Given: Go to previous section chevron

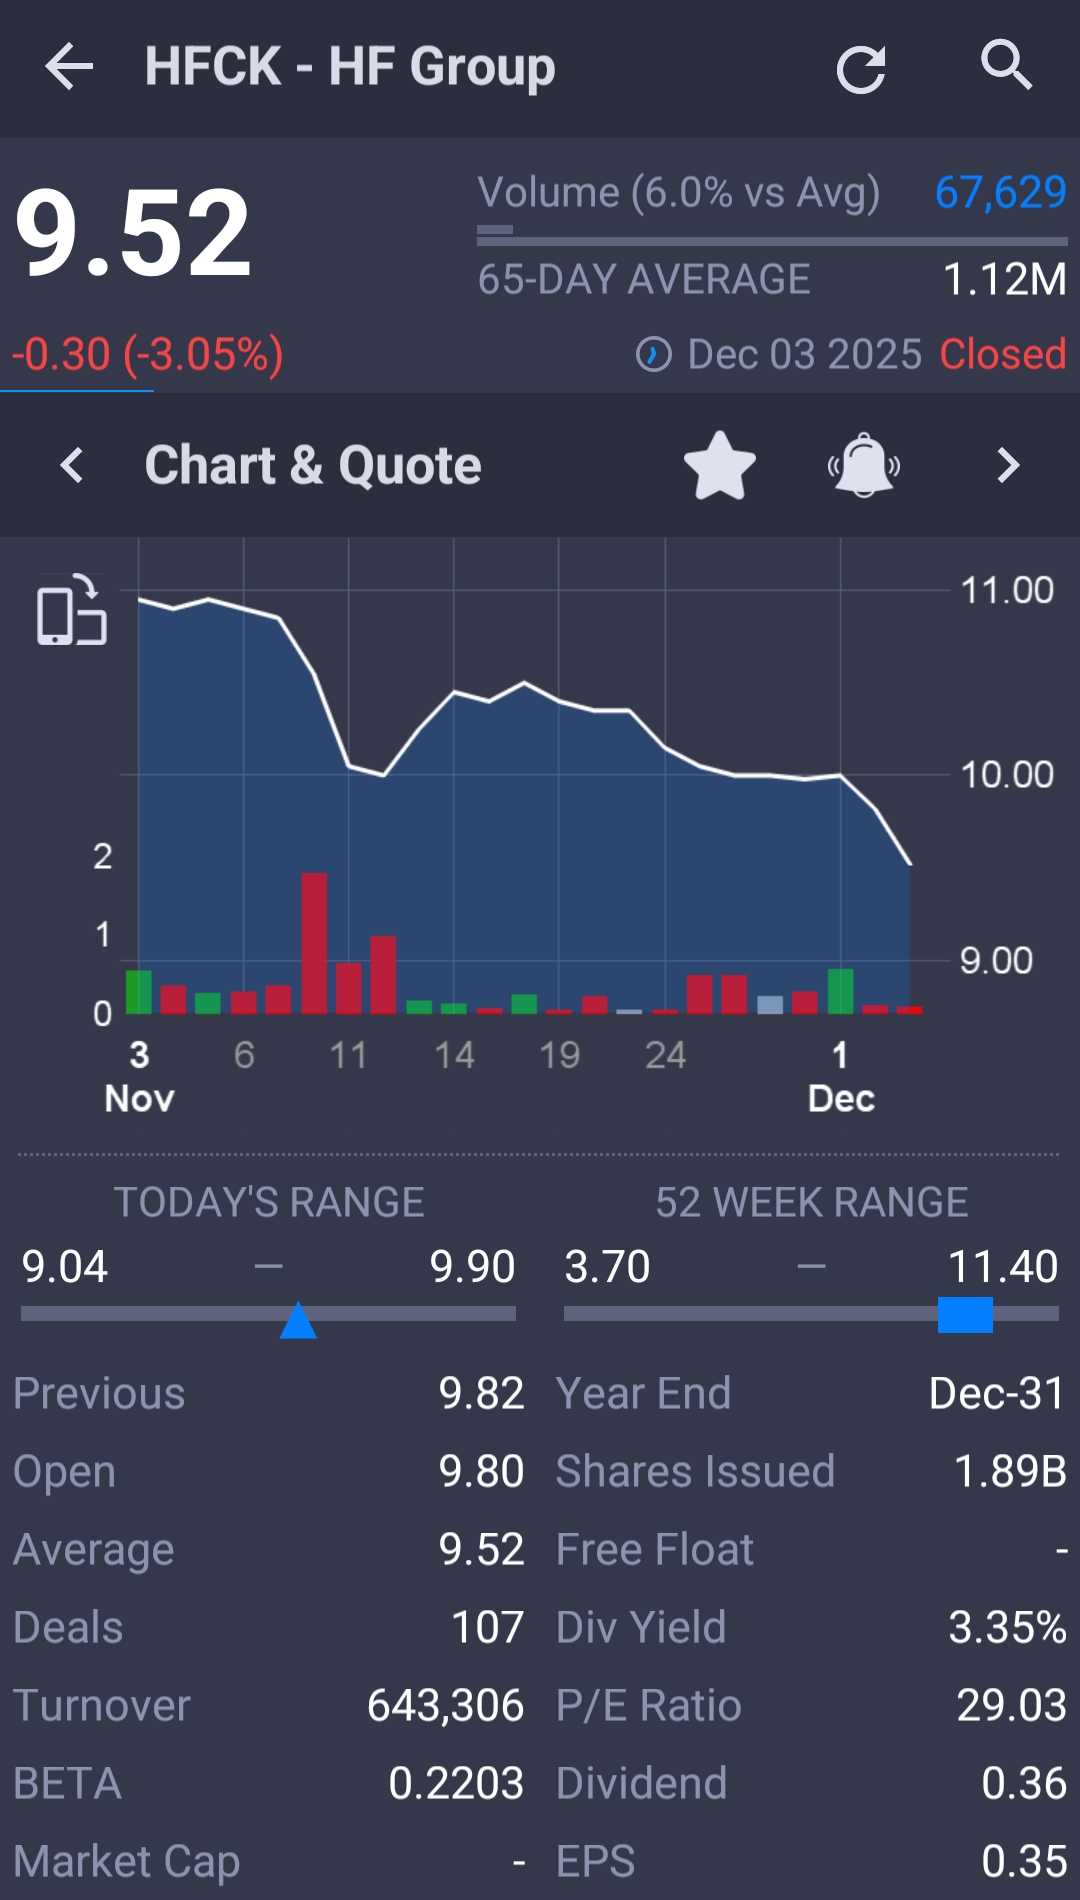Looking at the screenshot, I should [x=72, y=466].
